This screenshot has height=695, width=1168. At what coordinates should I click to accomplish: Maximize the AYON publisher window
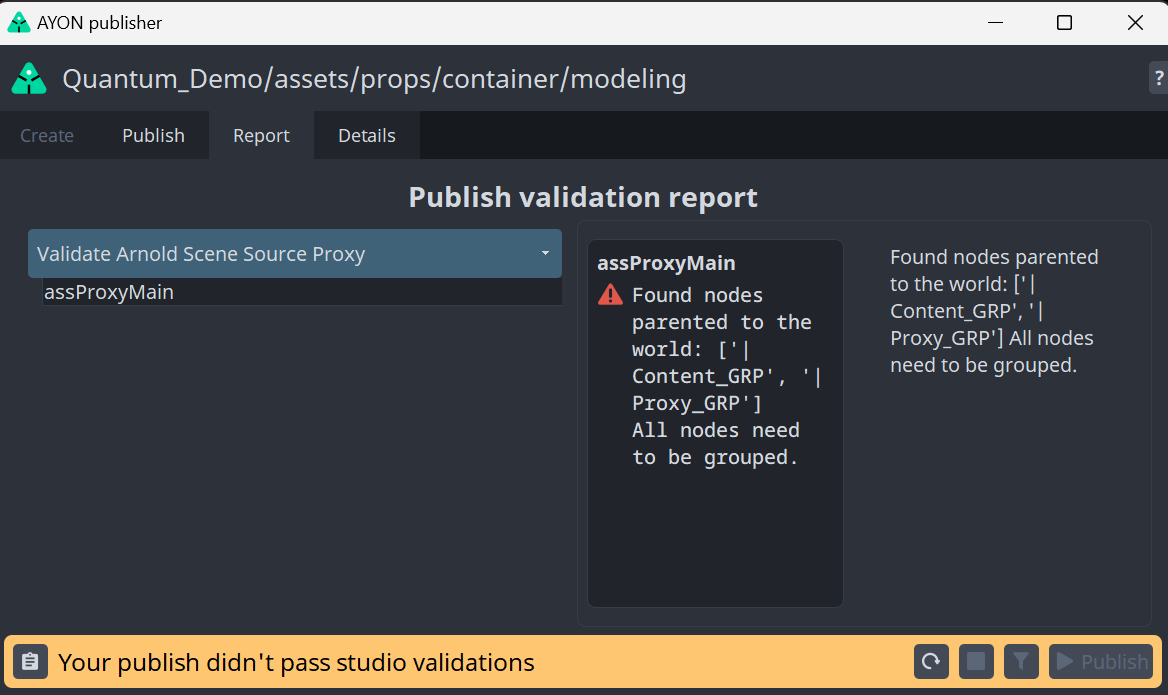coord(1064,22)
